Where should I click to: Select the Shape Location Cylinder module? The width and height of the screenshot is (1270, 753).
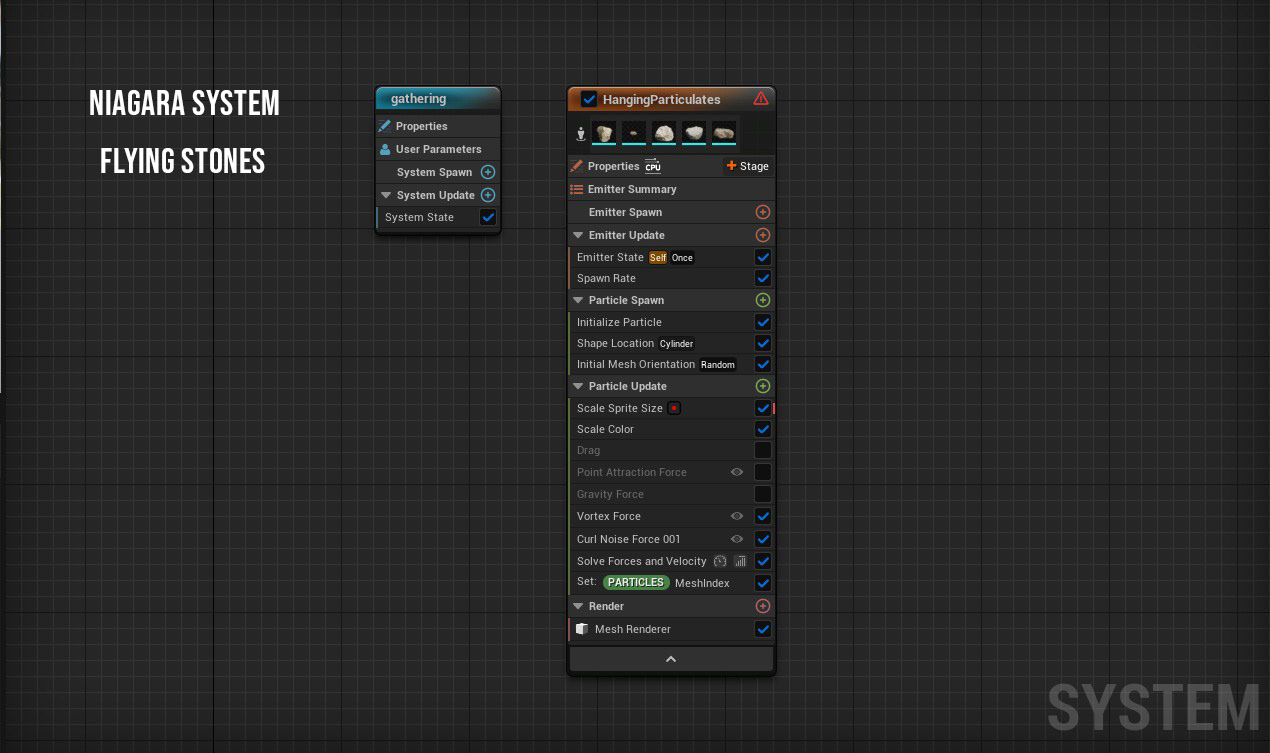[x=671, y=343]
